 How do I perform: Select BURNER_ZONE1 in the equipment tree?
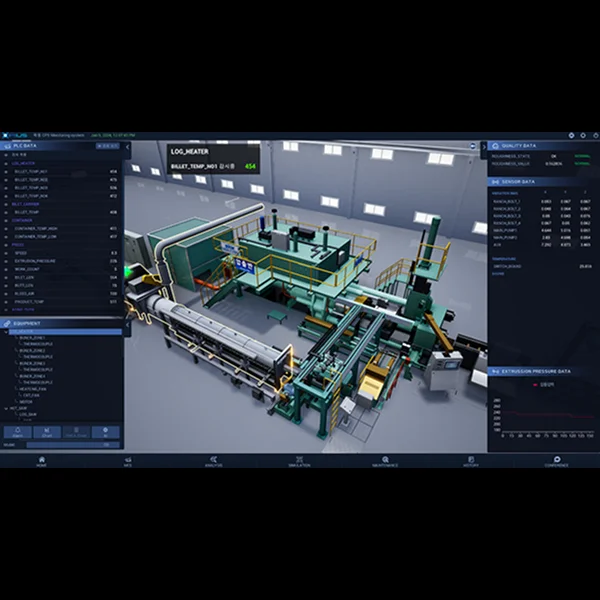point(32,338)
